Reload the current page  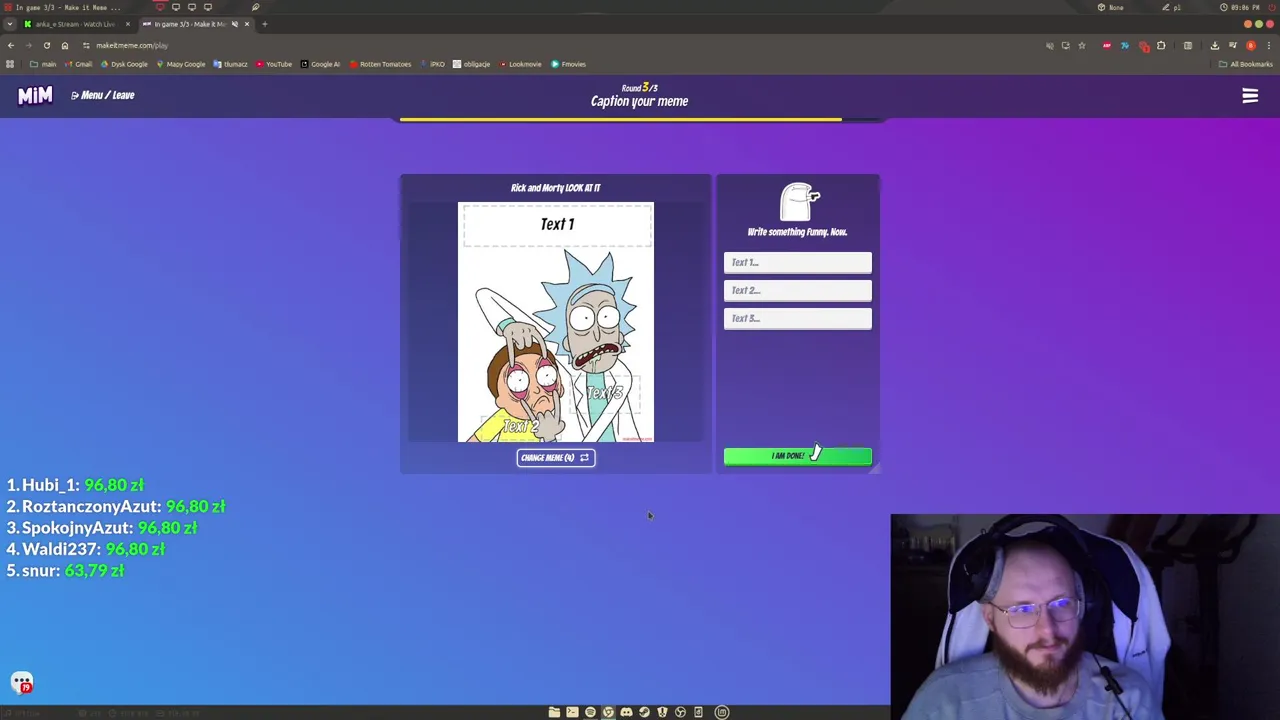click(x=46, y=45)
